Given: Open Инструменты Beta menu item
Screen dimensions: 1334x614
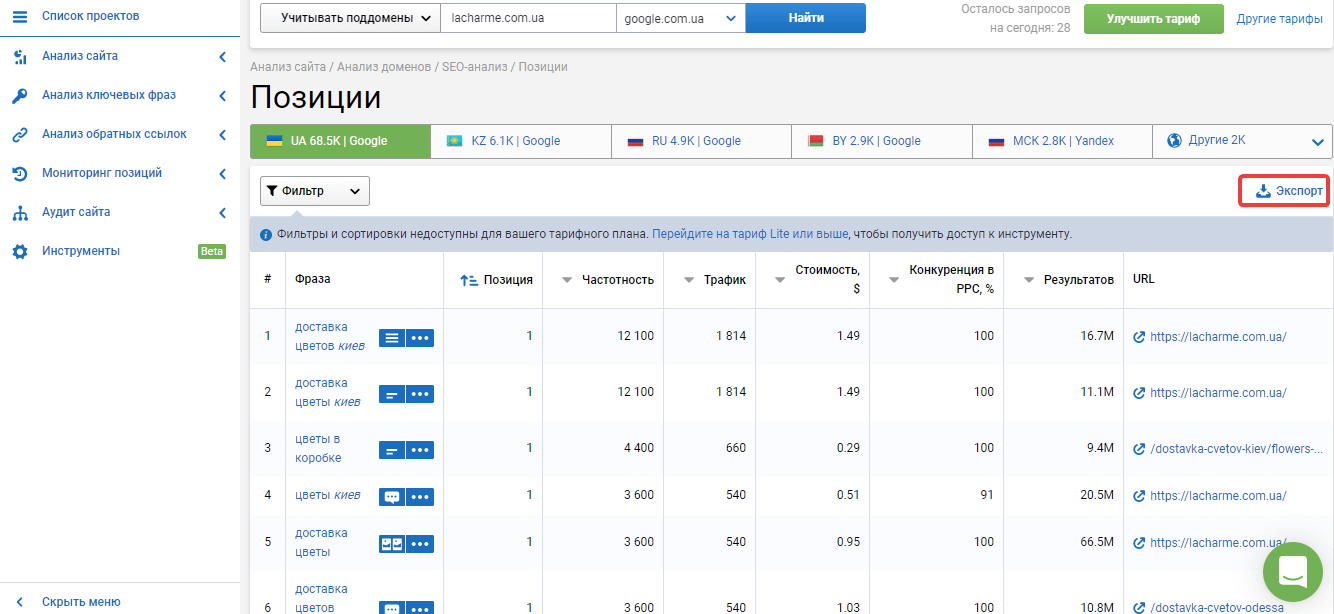Looking at the screenshot, I should coord(120,251).
